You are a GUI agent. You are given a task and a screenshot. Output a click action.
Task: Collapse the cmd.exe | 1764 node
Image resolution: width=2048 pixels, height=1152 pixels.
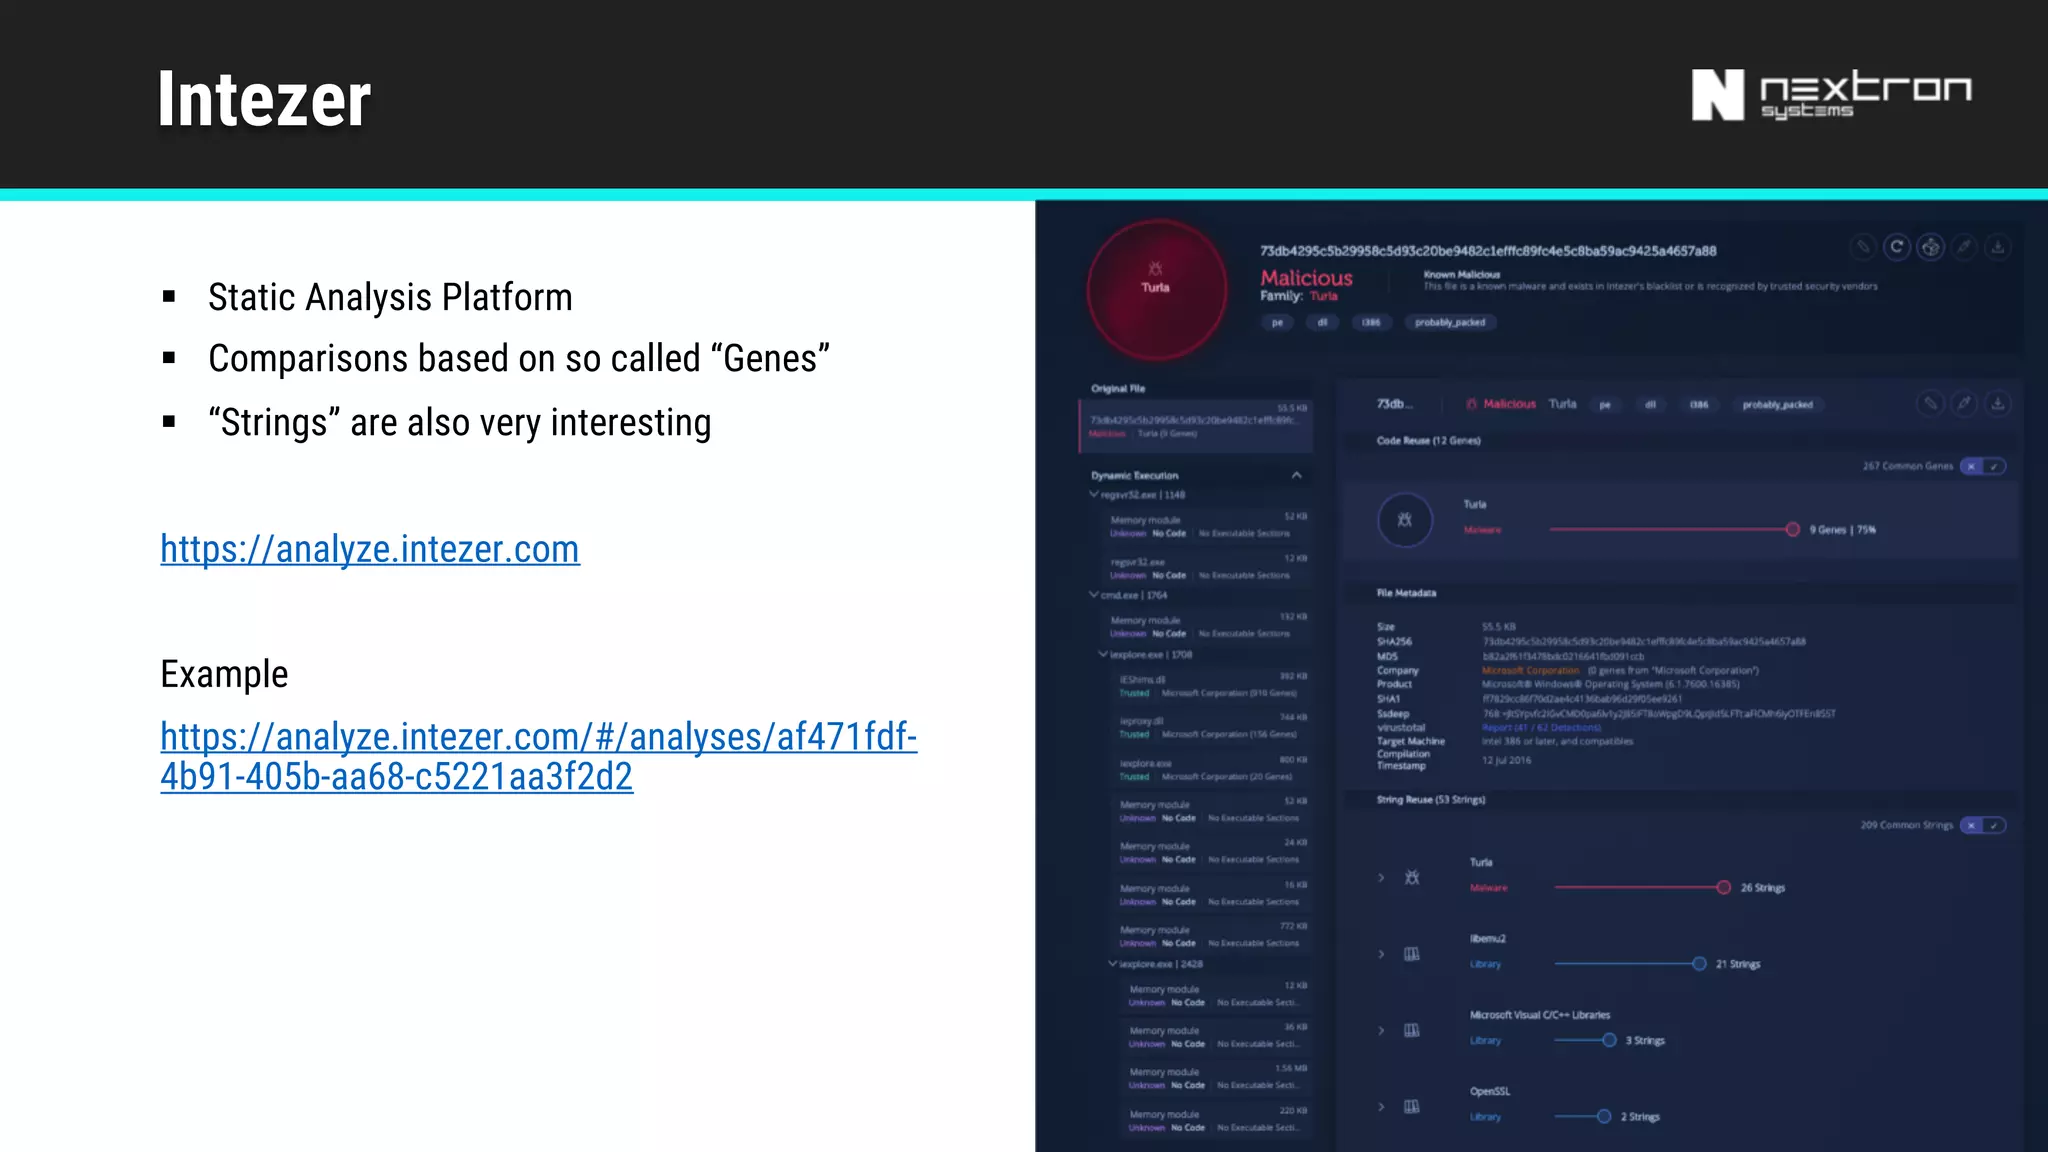[x=1094, y=594]
